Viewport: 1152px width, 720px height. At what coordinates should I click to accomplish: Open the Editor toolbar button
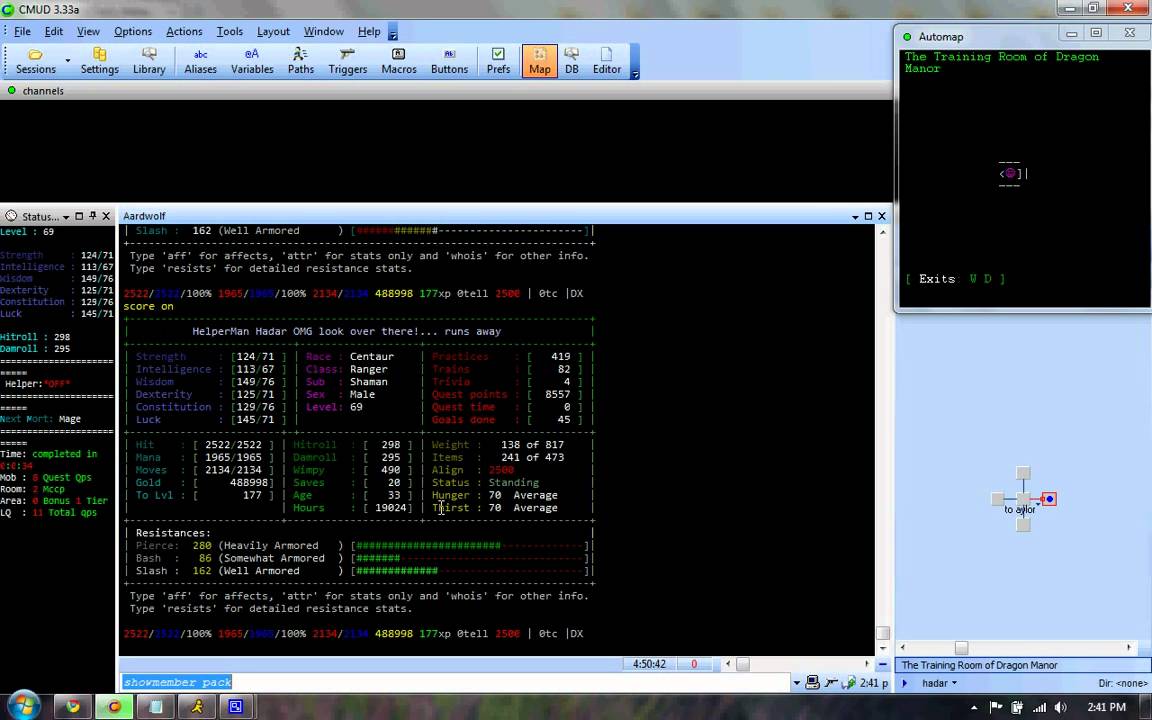coord(607,61)
